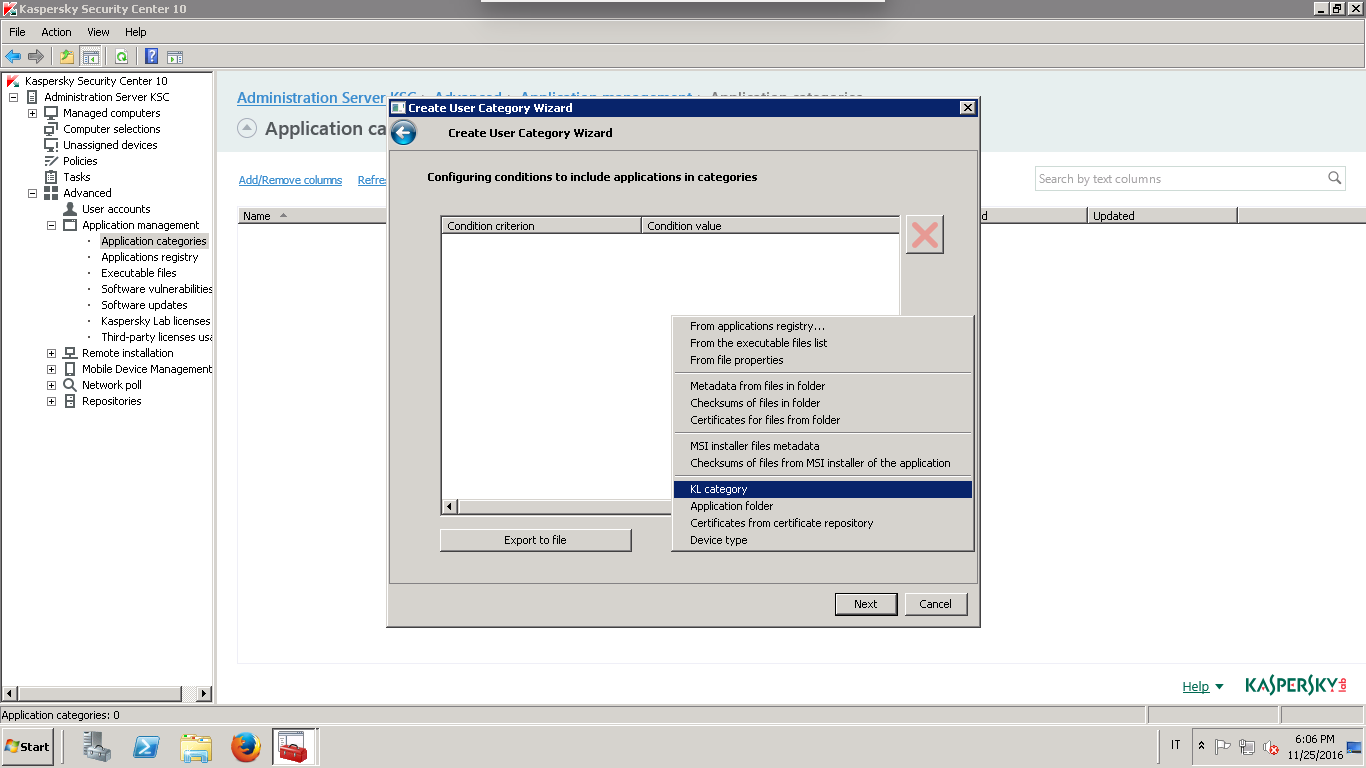
Task: Choose Device type menu entry
Action: coord(823,540)
